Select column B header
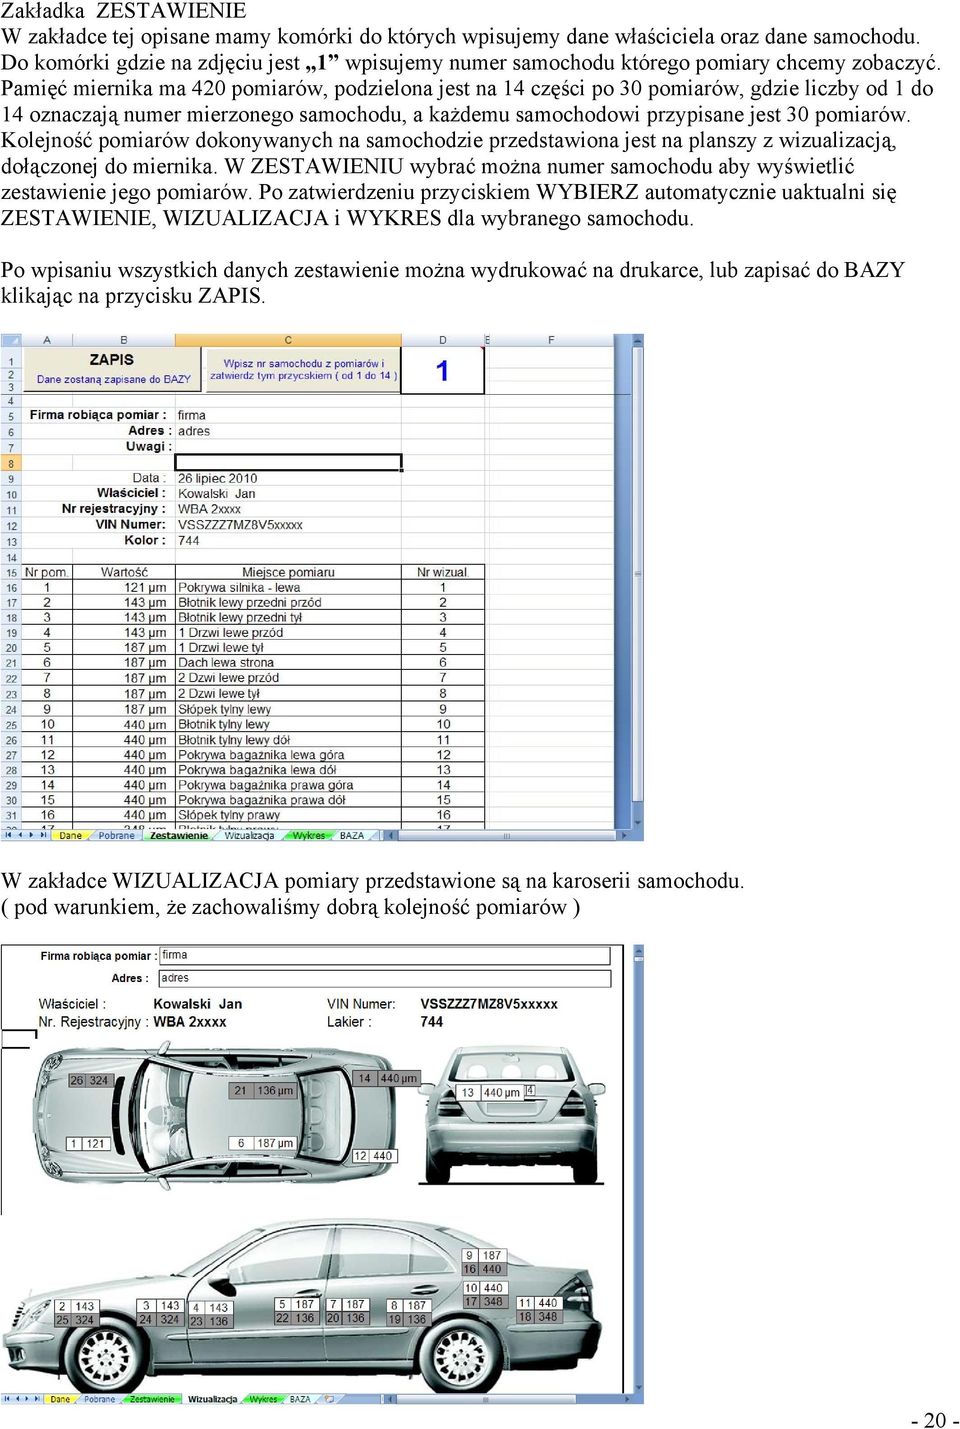 124,340
